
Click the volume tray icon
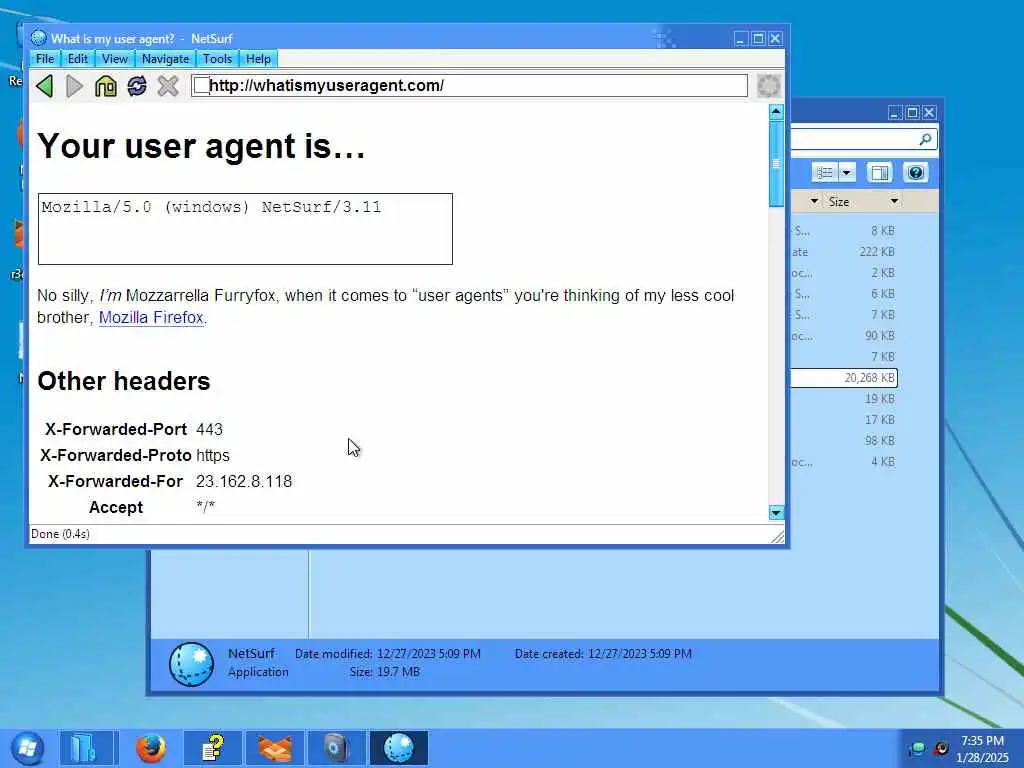pyautogui.click(x=940, y=748)
